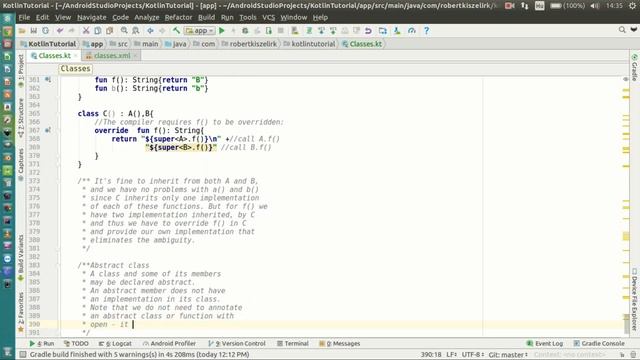This screenshot has width=640, height=360.
Task: Open the UTF-8 encoding selector
Action: pyautogui.click(x=473, y=355)
